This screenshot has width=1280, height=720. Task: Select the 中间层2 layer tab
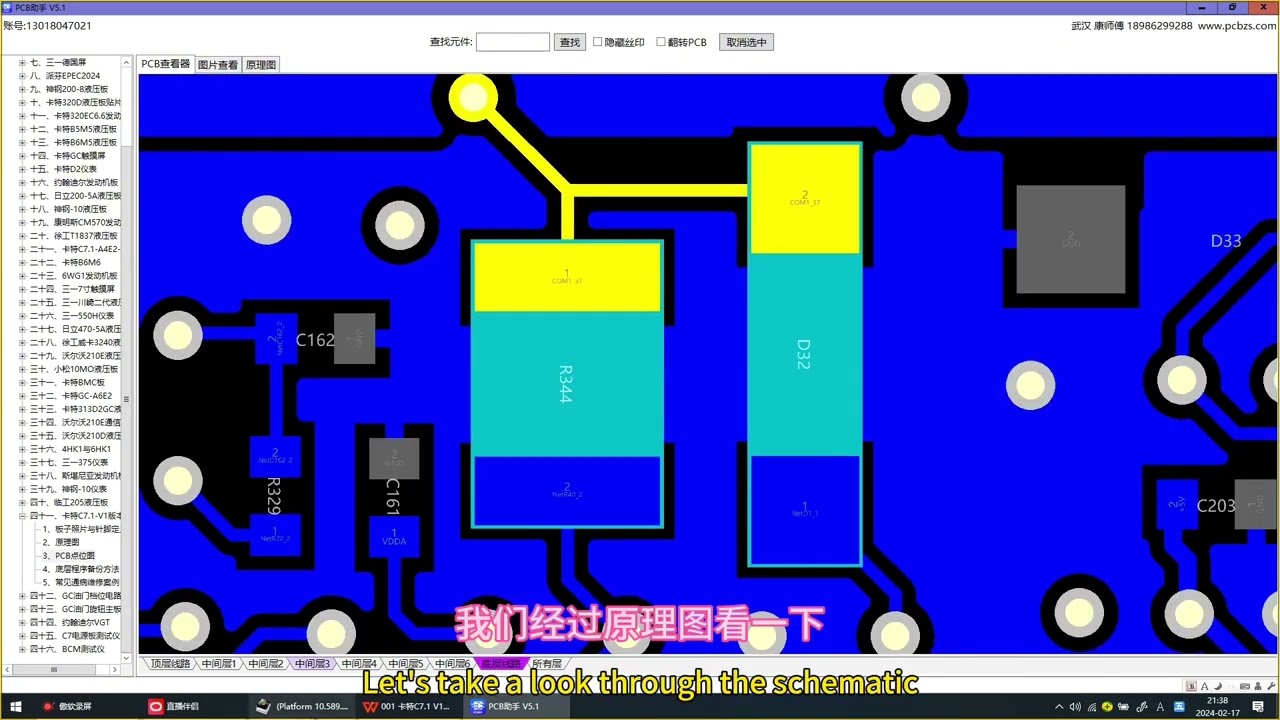(x=266, y=663)
